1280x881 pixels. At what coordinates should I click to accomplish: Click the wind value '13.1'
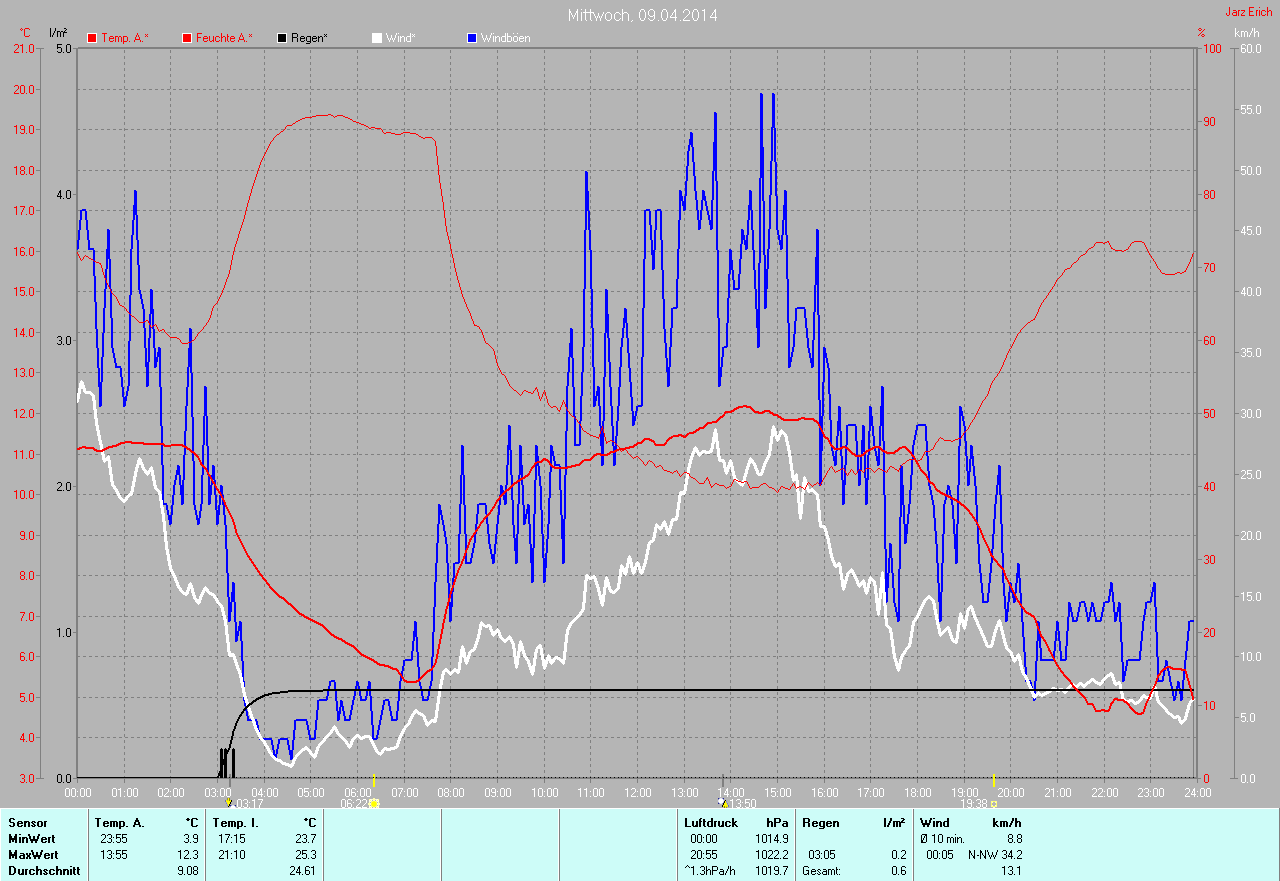1010,871
